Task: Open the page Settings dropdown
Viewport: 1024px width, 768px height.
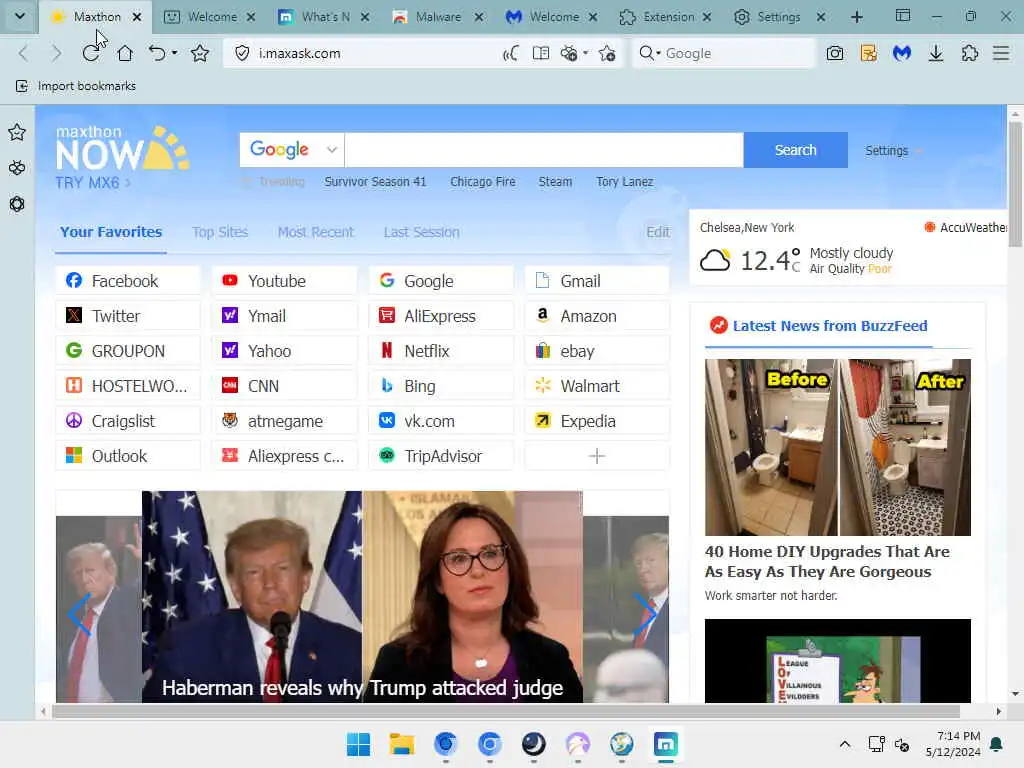Action: [x=893, y=151]
